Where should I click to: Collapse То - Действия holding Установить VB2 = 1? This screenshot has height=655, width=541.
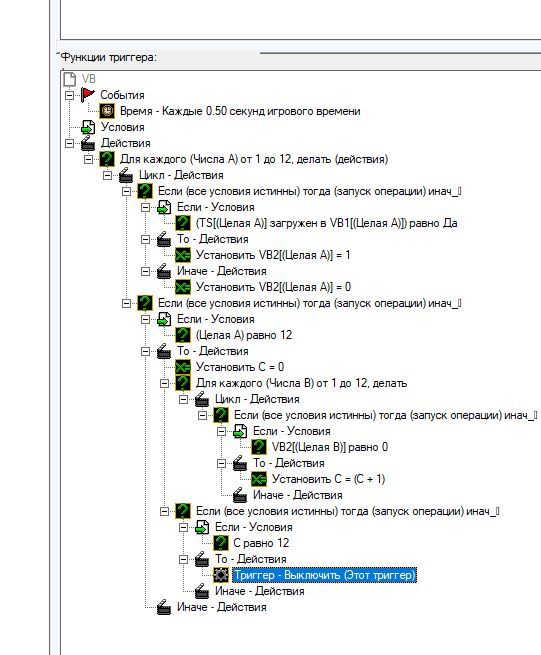(x=145, y=239)
